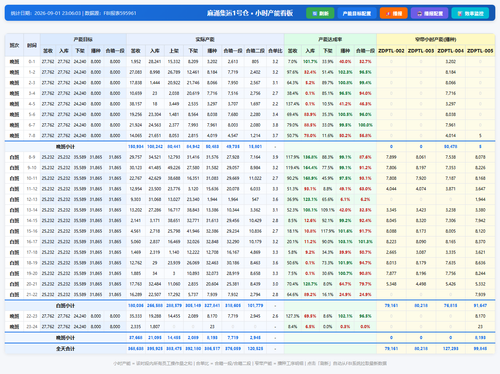Click time slot cell 0-1

32,62
